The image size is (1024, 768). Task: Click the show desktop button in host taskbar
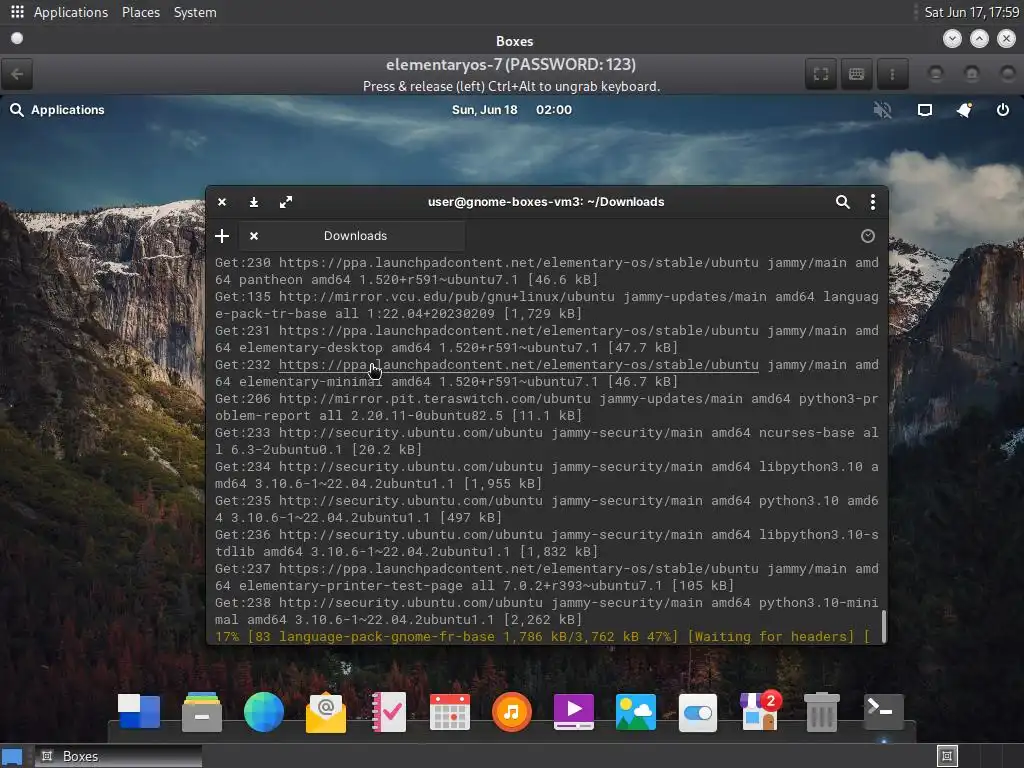[x=12, y=756]
